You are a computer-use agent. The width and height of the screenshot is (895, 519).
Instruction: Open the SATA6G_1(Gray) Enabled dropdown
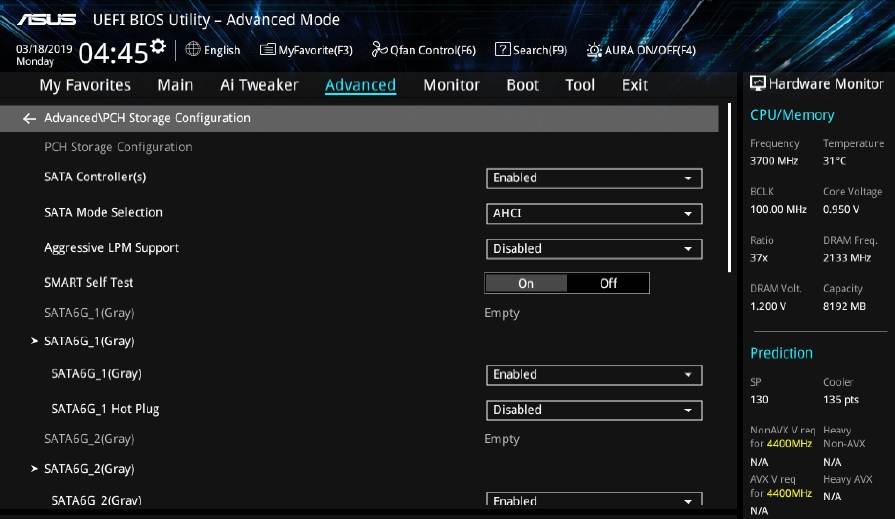[x=594, y=375]
